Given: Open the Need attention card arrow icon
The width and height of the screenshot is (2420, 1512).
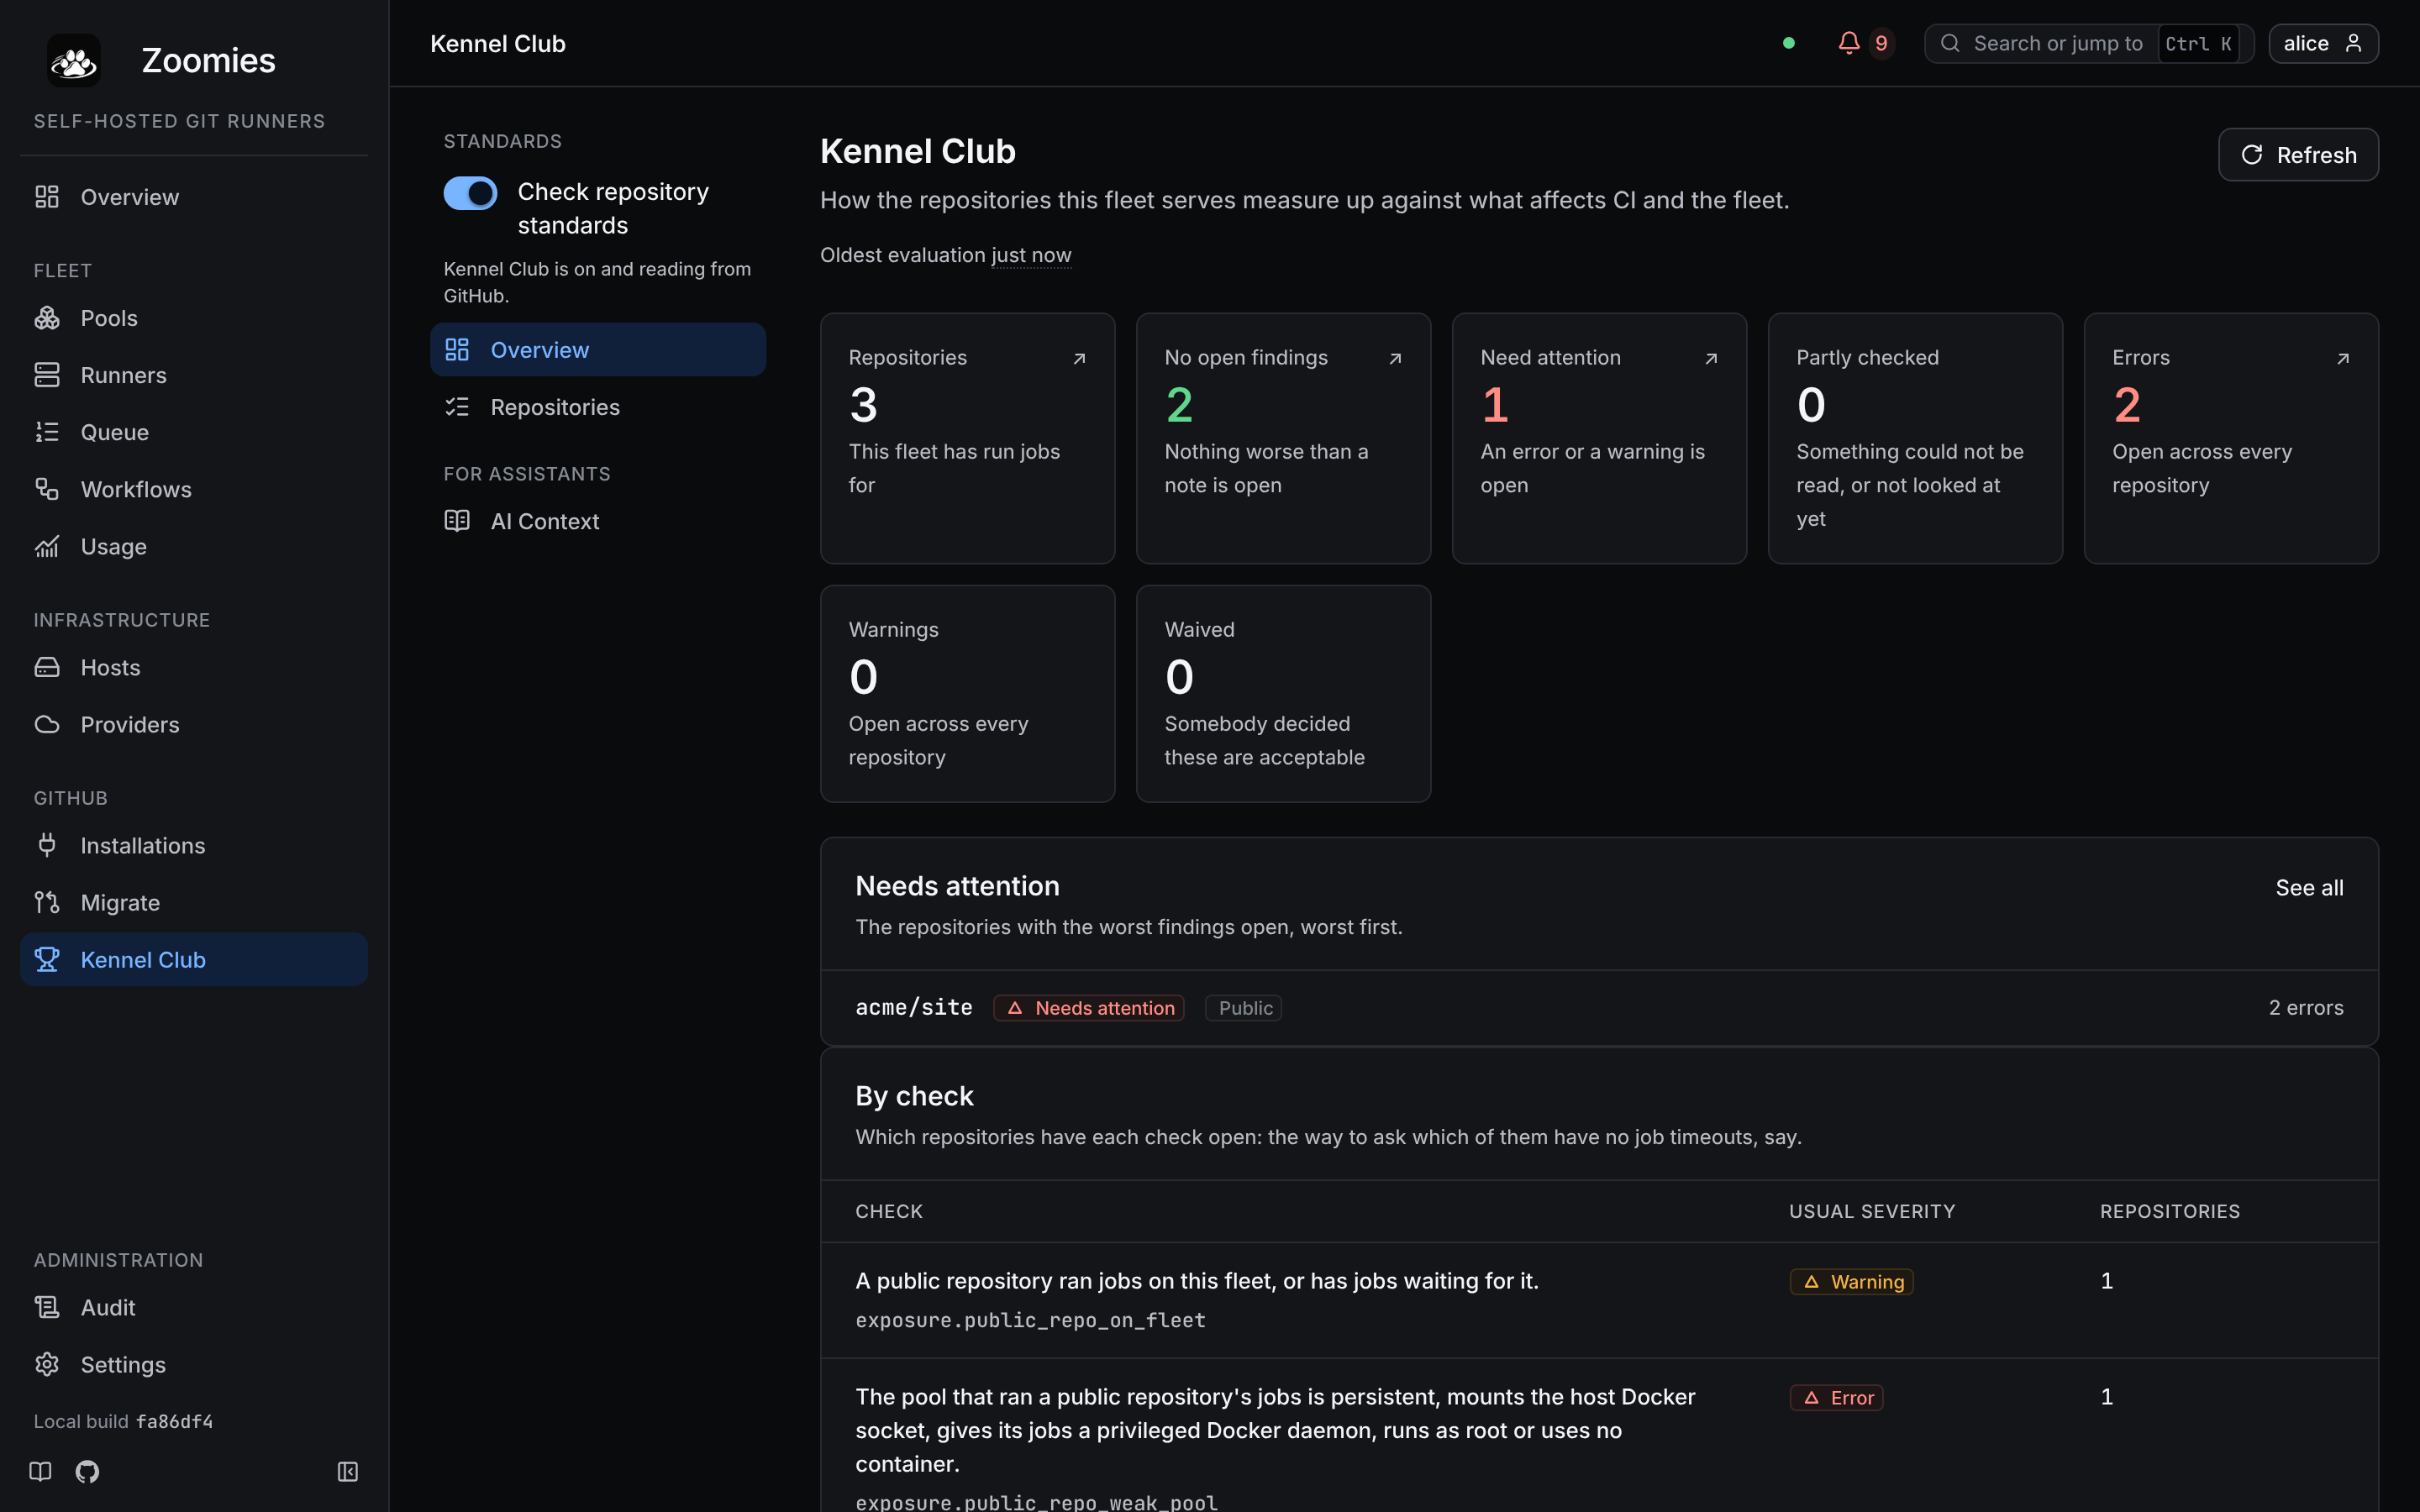Looking at the screenshot, I should 1711,358.
